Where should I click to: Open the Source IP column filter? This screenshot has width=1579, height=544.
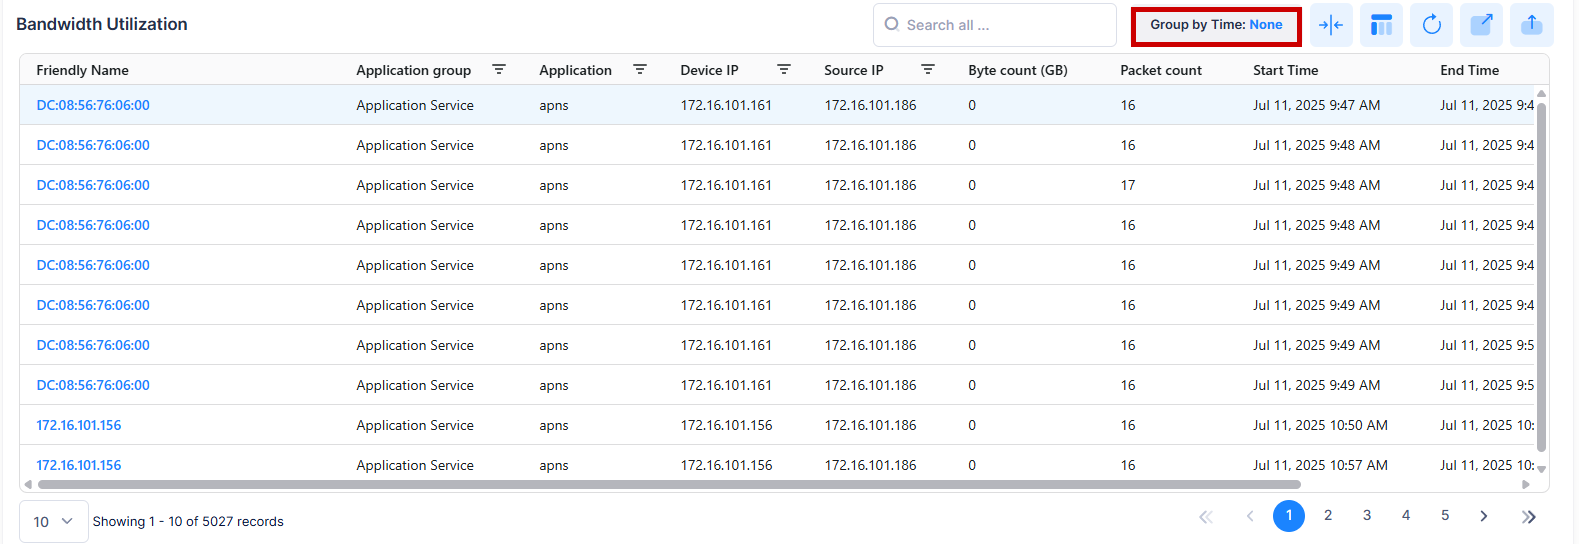tap(928, 70)
